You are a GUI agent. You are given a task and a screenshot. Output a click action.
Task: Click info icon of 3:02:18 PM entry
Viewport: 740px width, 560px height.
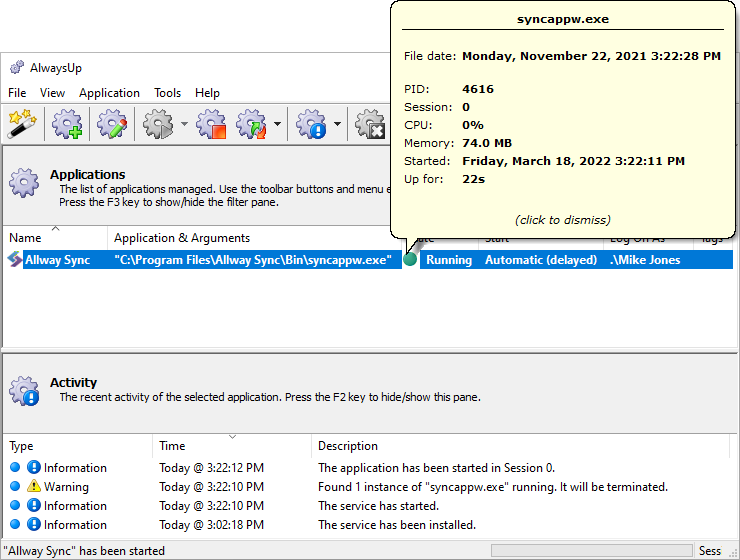34,524
